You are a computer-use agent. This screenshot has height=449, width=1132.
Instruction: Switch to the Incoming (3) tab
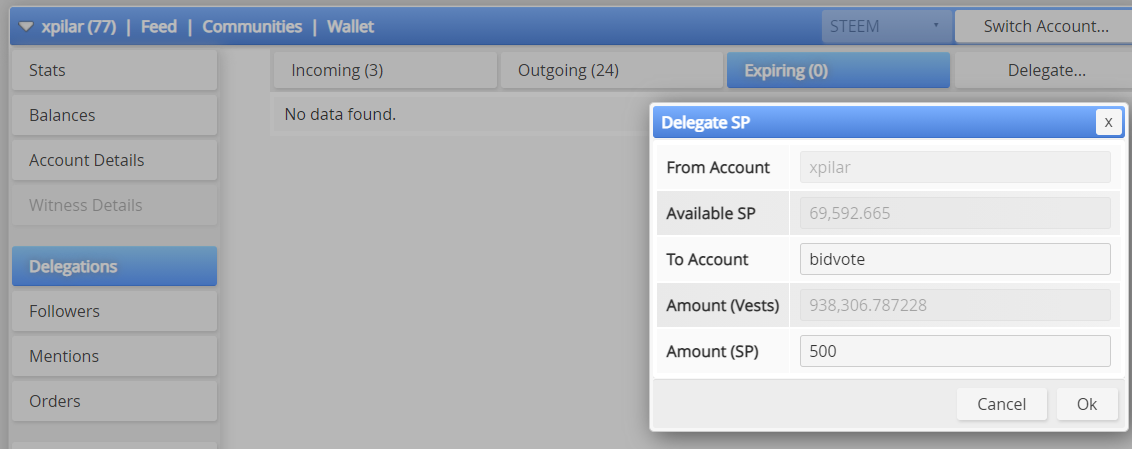point(384,71)
